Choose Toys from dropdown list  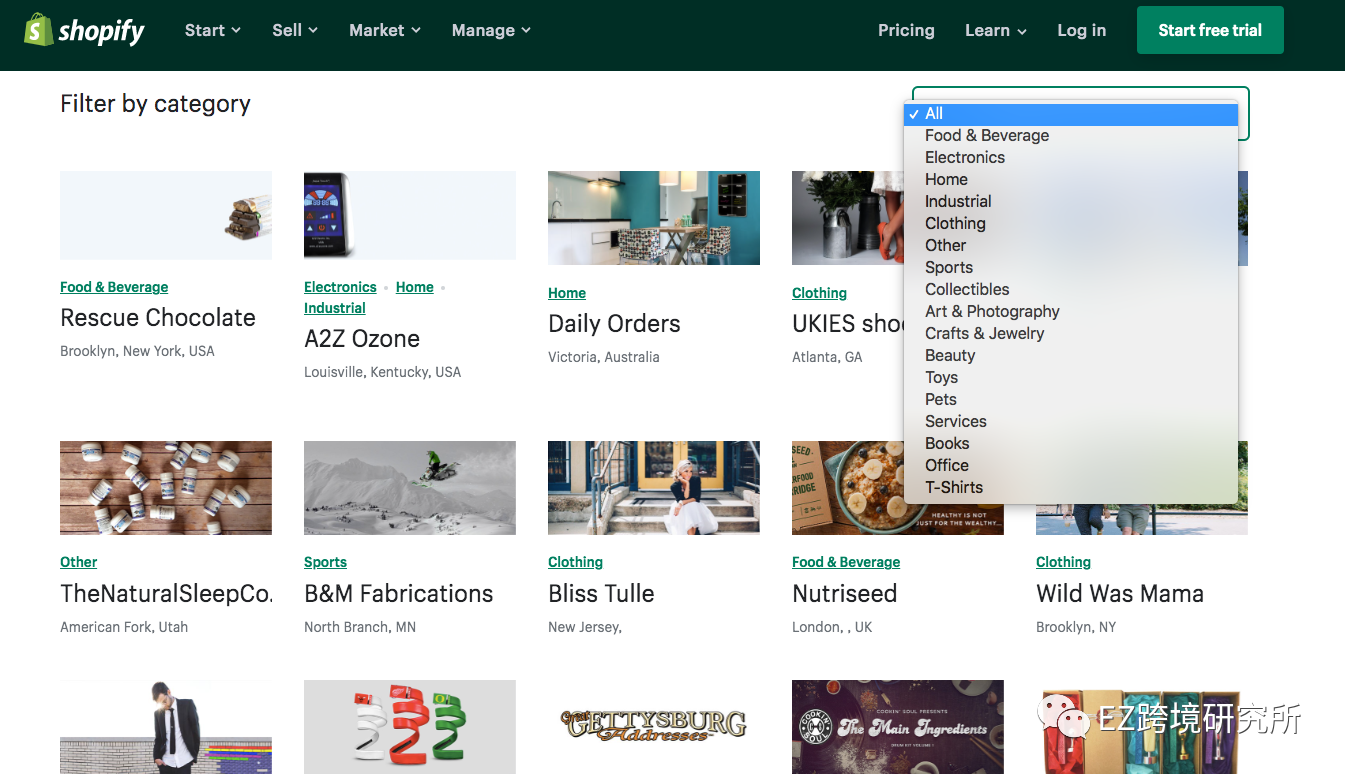[1071, 377]
